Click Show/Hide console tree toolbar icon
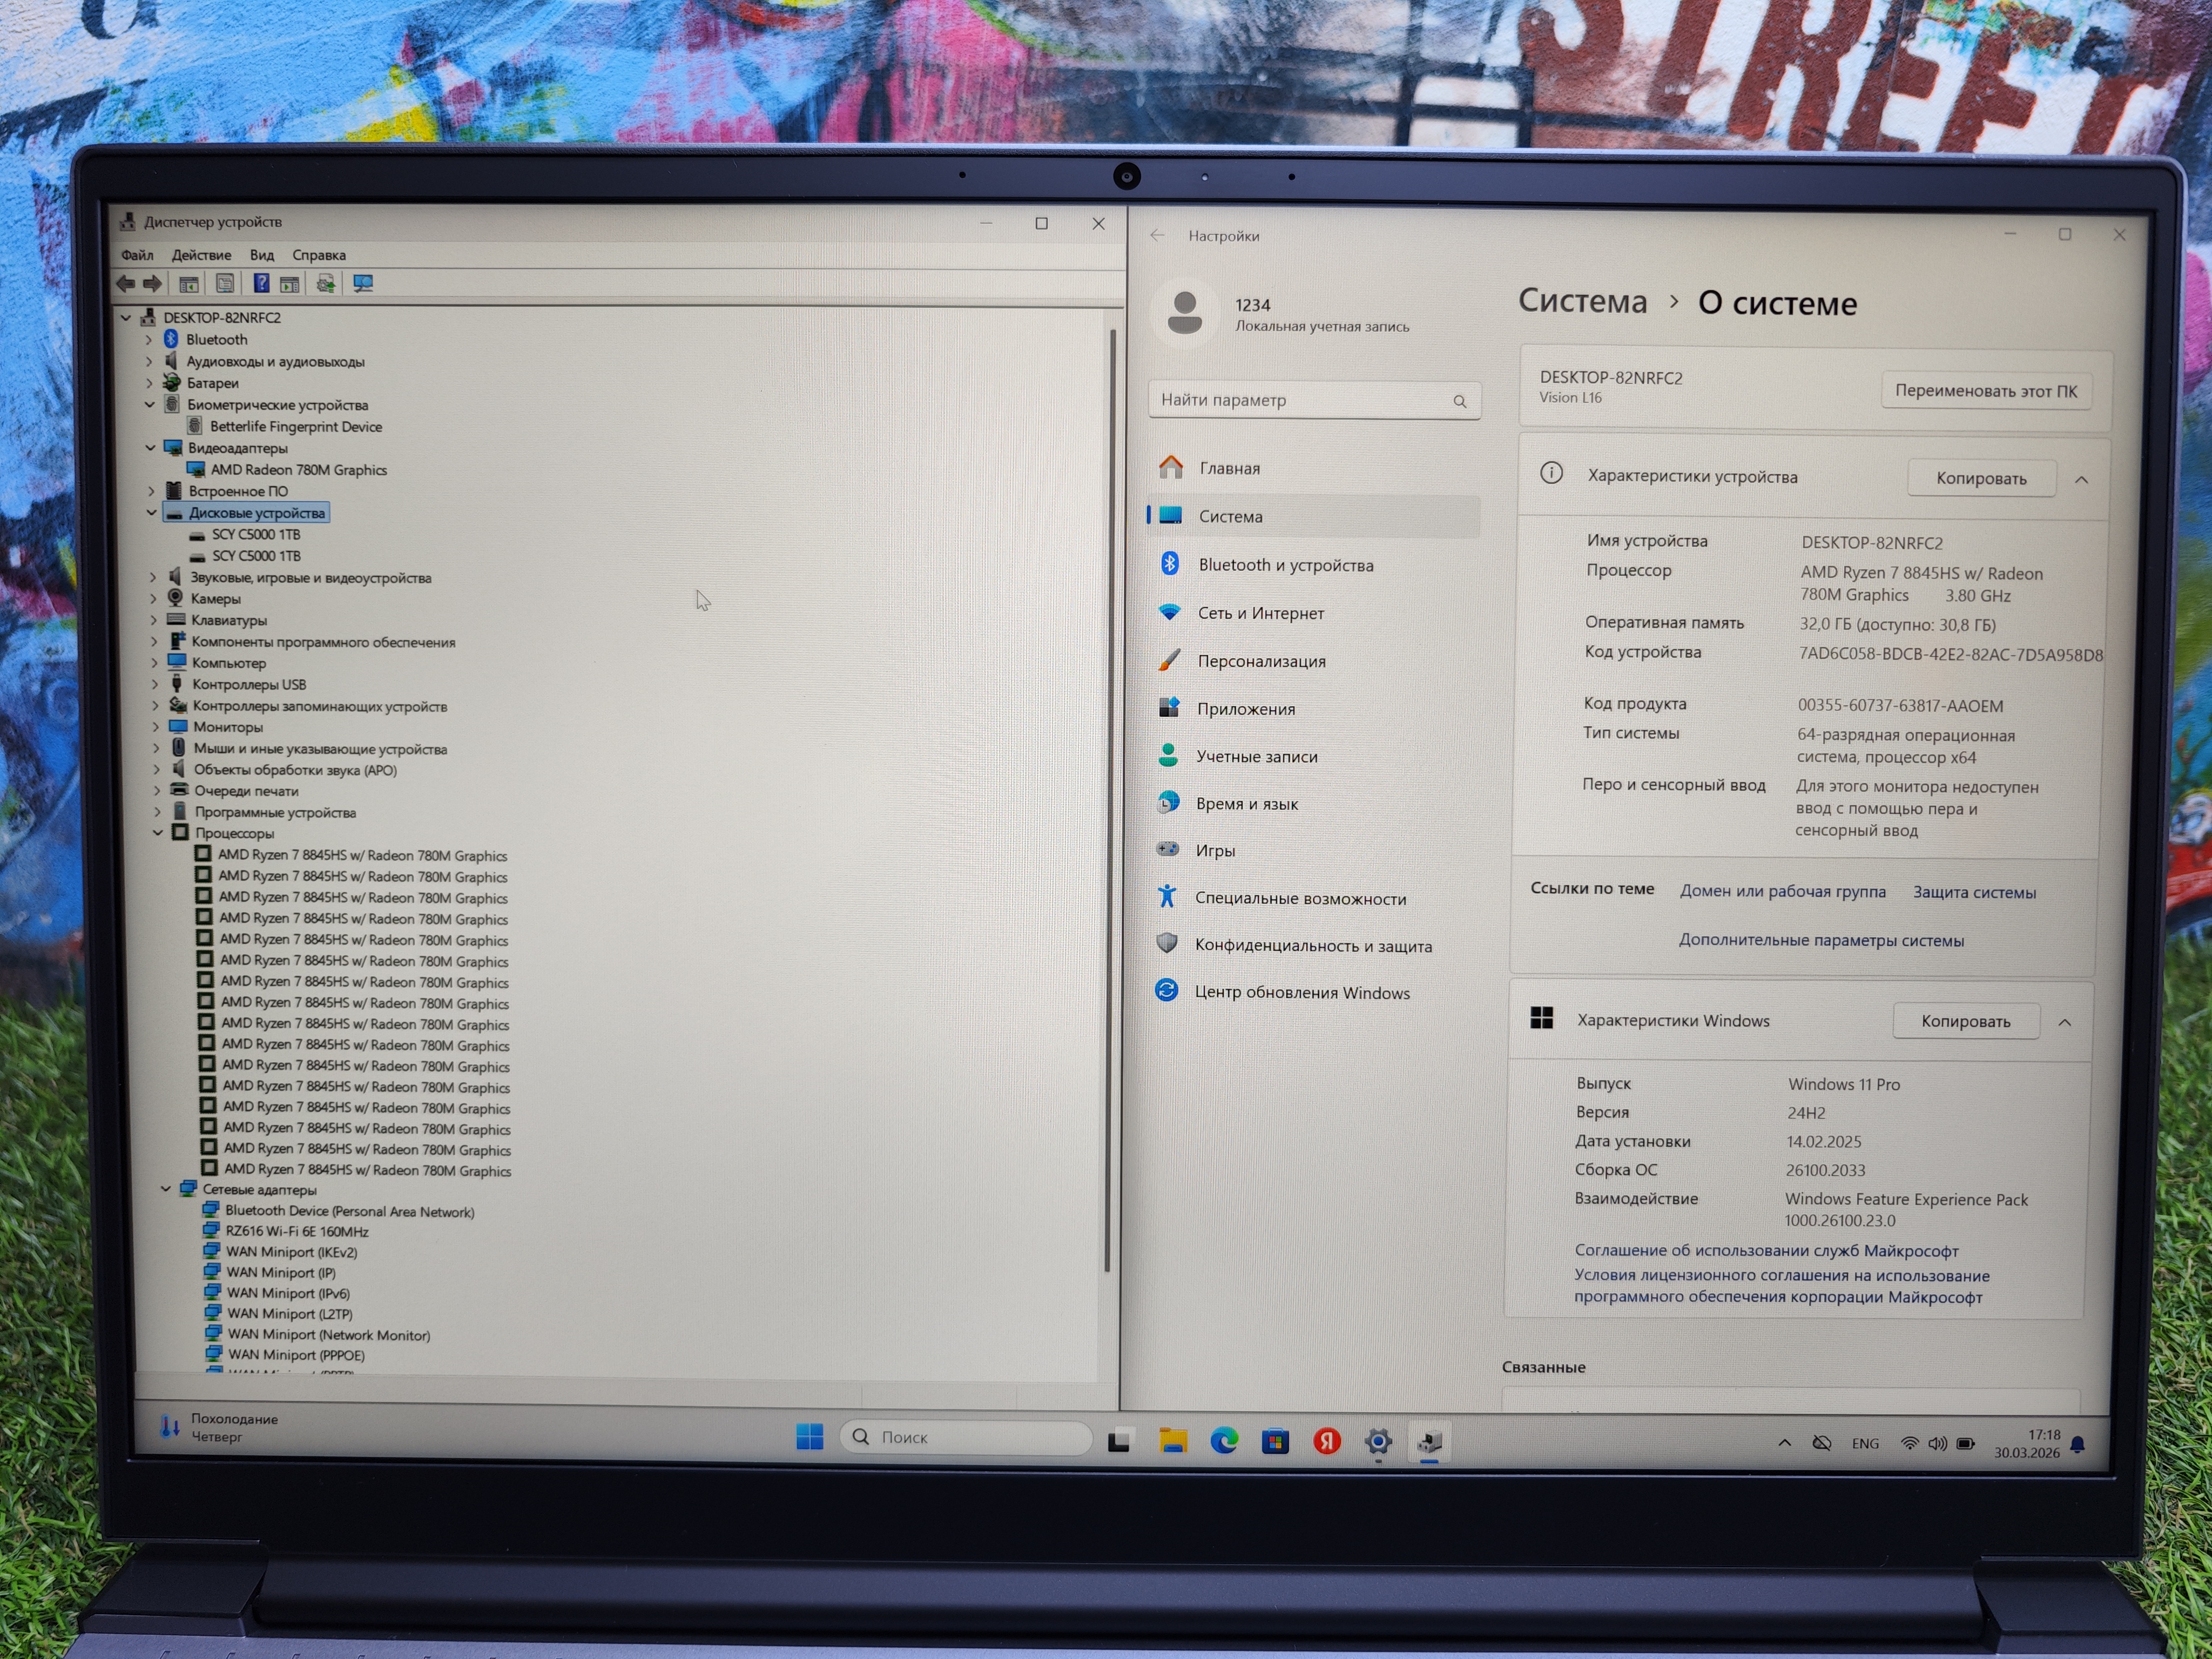2212x1659 pixels. click(x=189, y=283)
